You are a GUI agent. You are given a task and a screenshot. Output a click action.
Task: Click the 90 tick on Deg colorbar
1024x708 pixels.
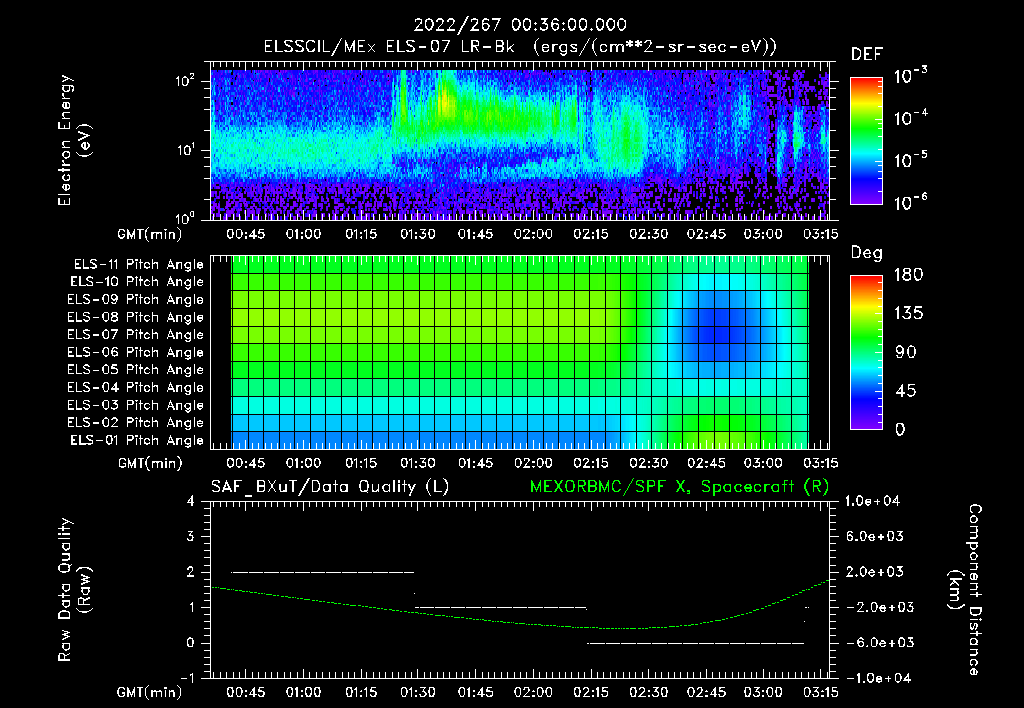[x=906, y=352]
